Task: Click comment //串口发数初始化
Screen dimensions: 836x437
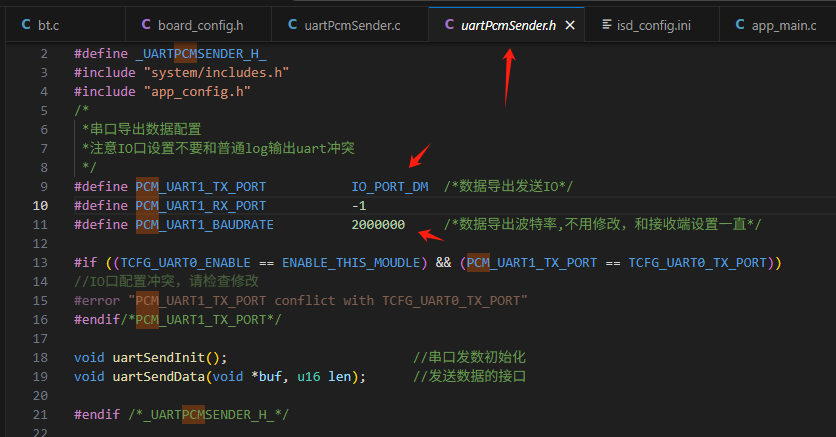Action: pos(469,358)
